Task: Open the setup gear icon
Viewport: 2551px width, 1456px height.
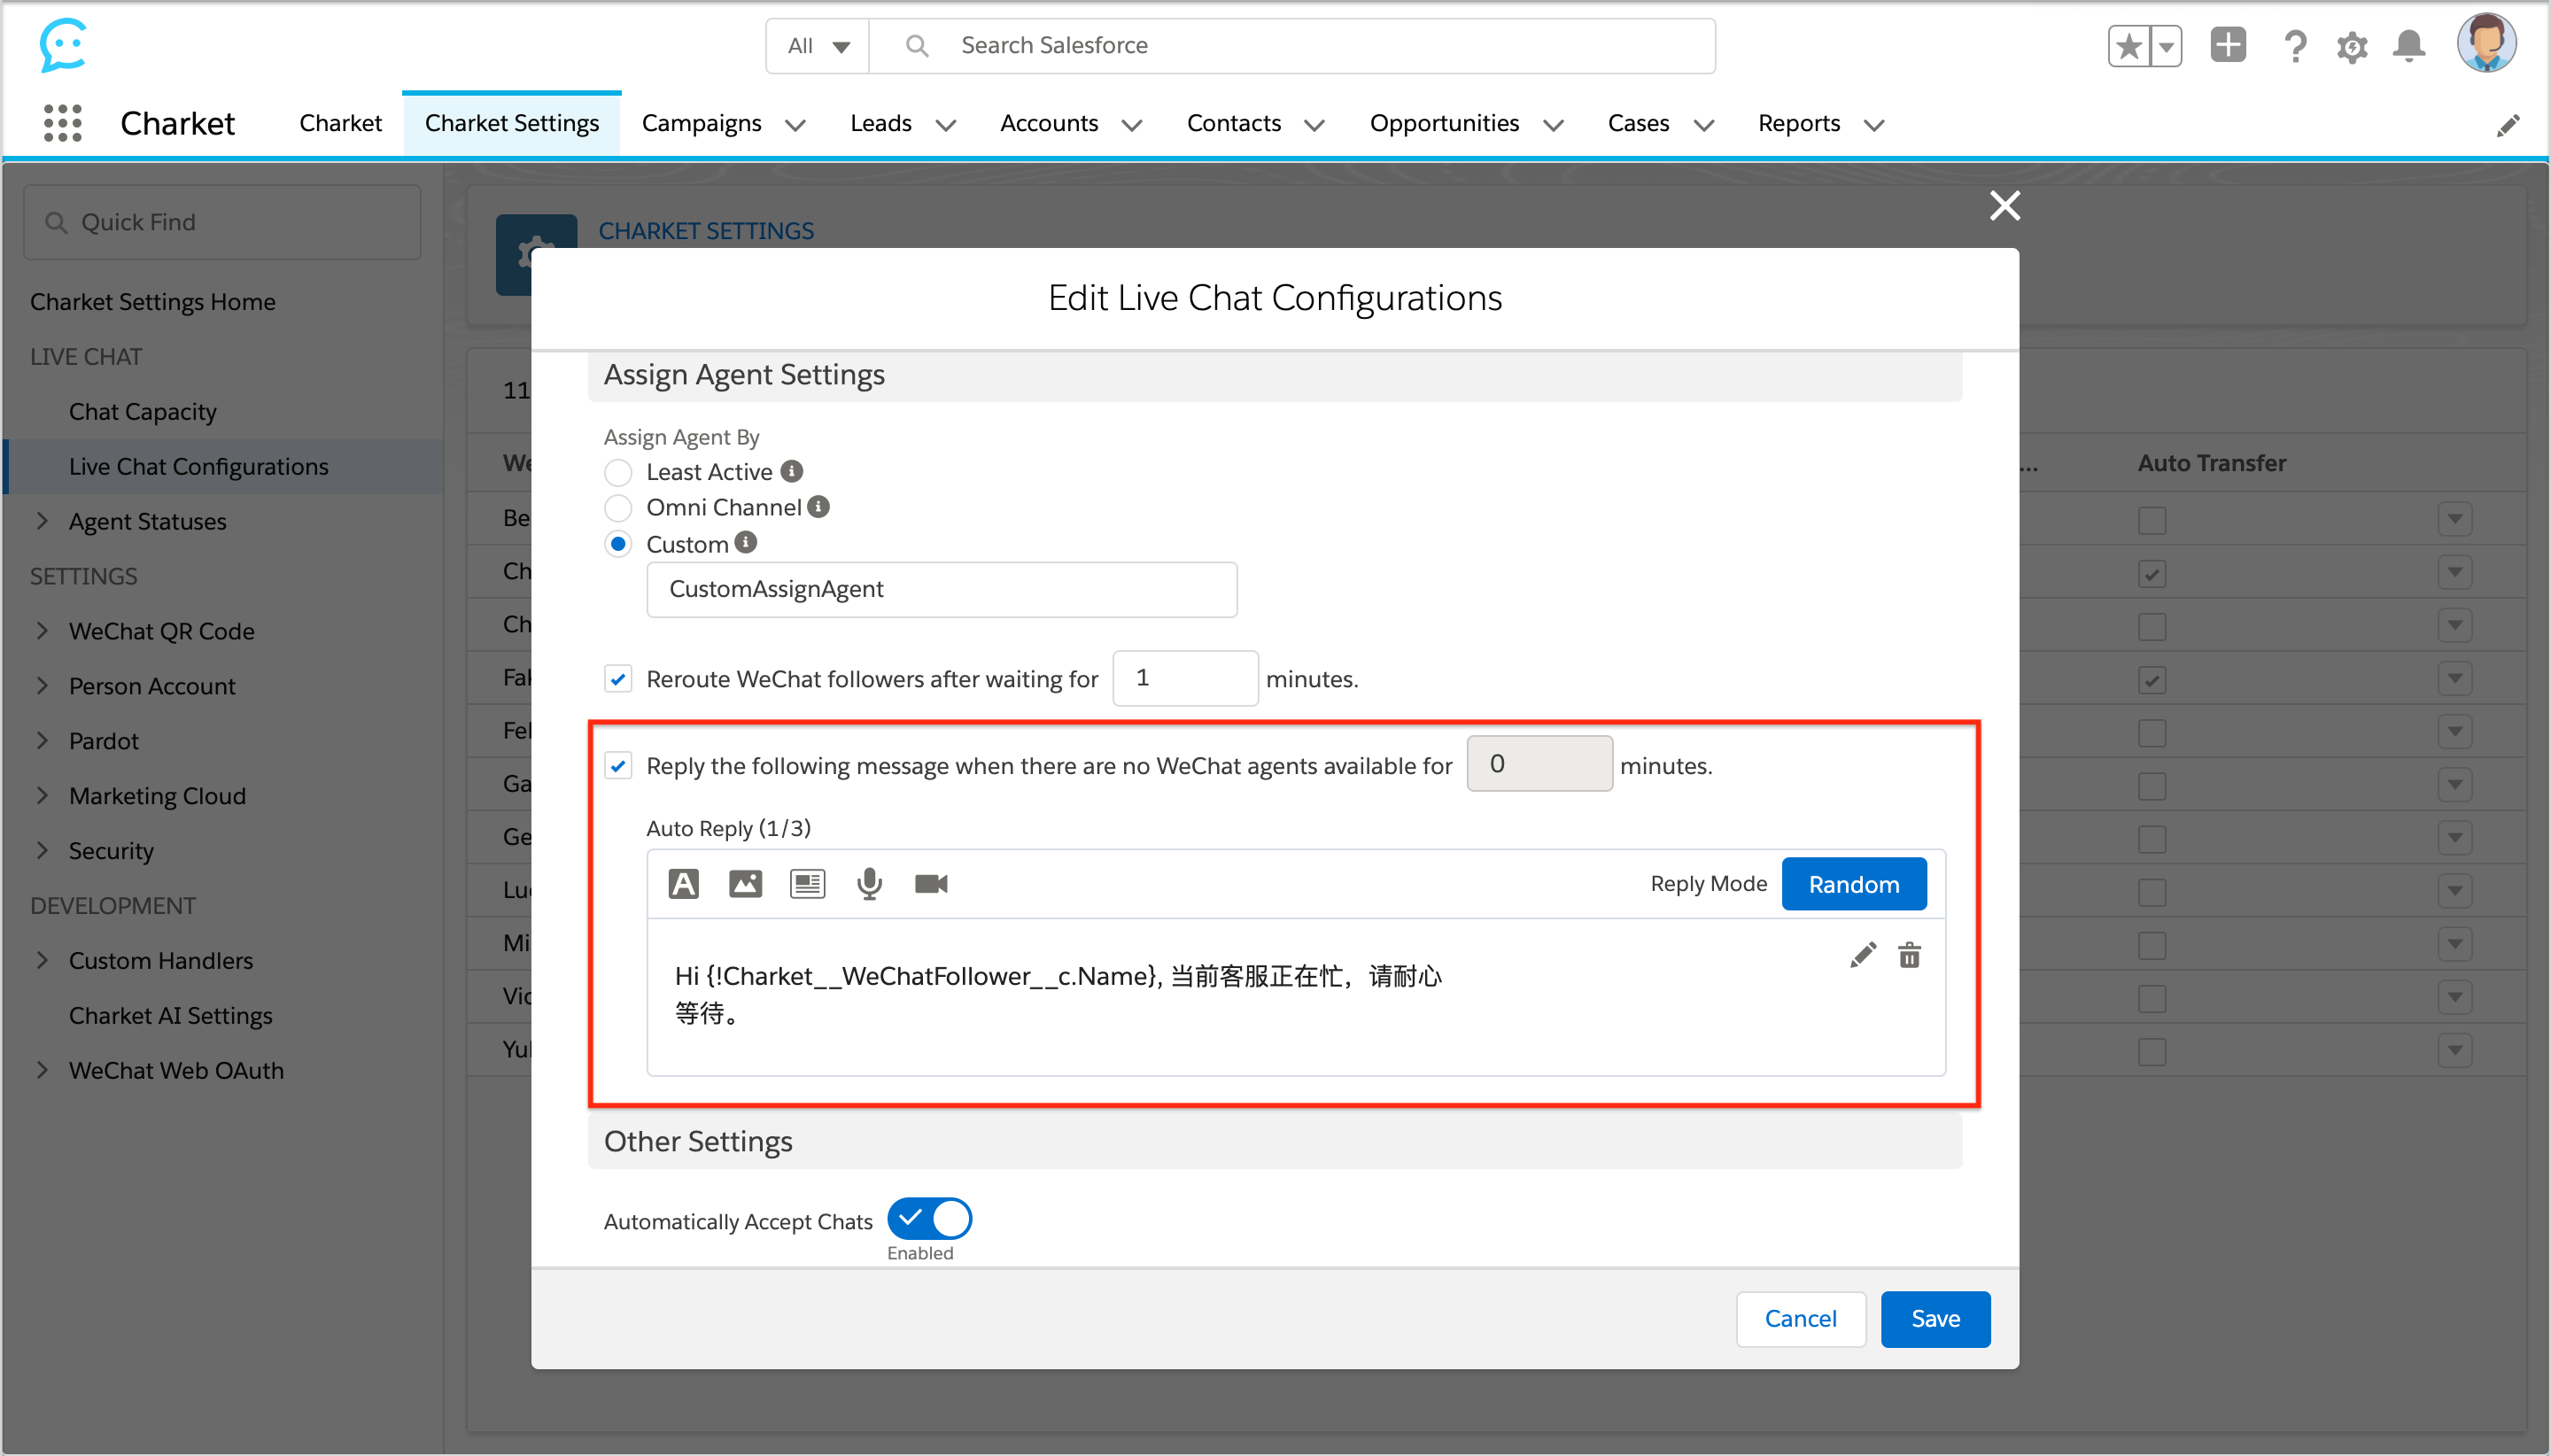Action: (x=2352, y=46)
